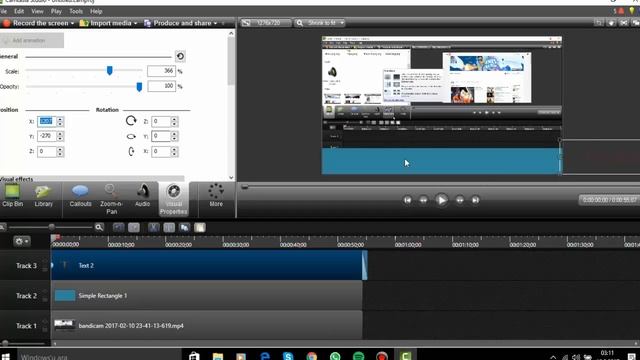Reset the General visual properties
The height and width of the screenshot is (360, 640).
tap(180, 56)
